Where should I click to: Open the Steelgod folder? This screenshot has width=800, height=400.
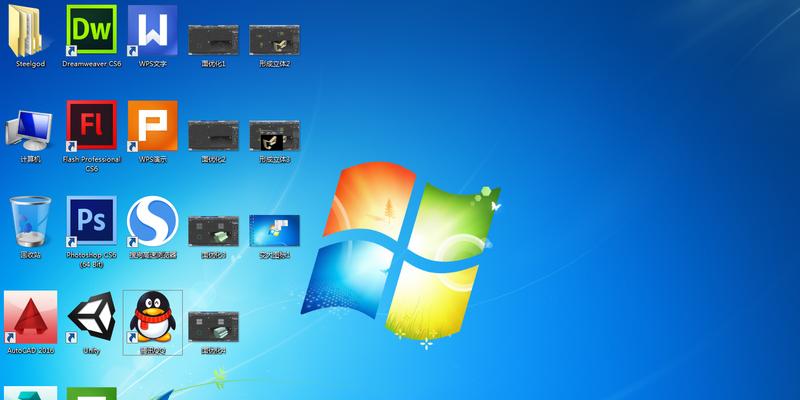pyautogui.click(x=30, y=31)
